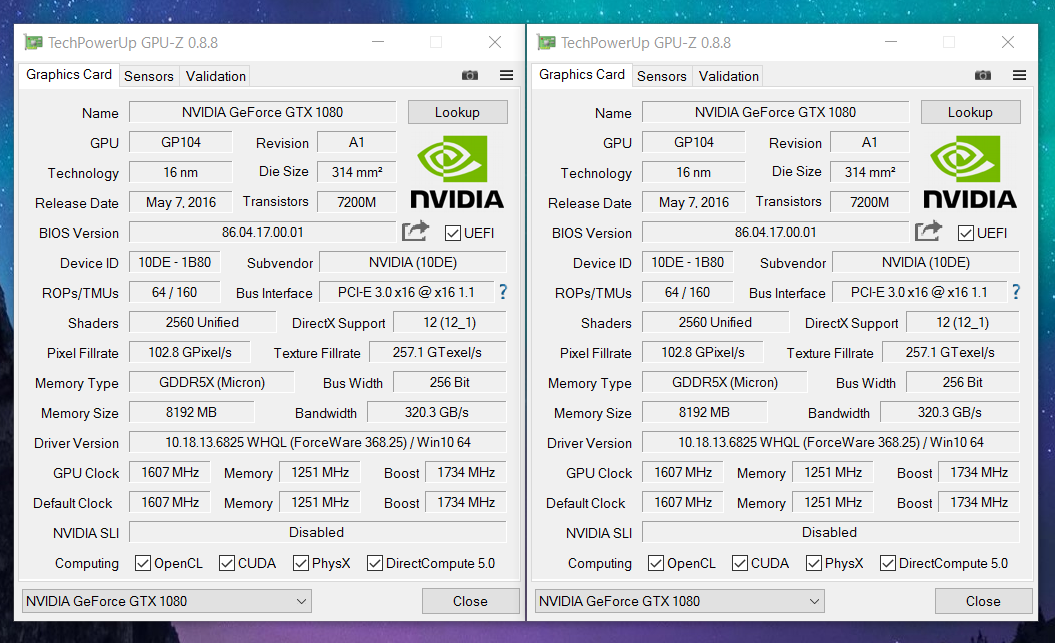Click the Driver Version field in left window
This screenshot has width=1055, height=643.
318,443
